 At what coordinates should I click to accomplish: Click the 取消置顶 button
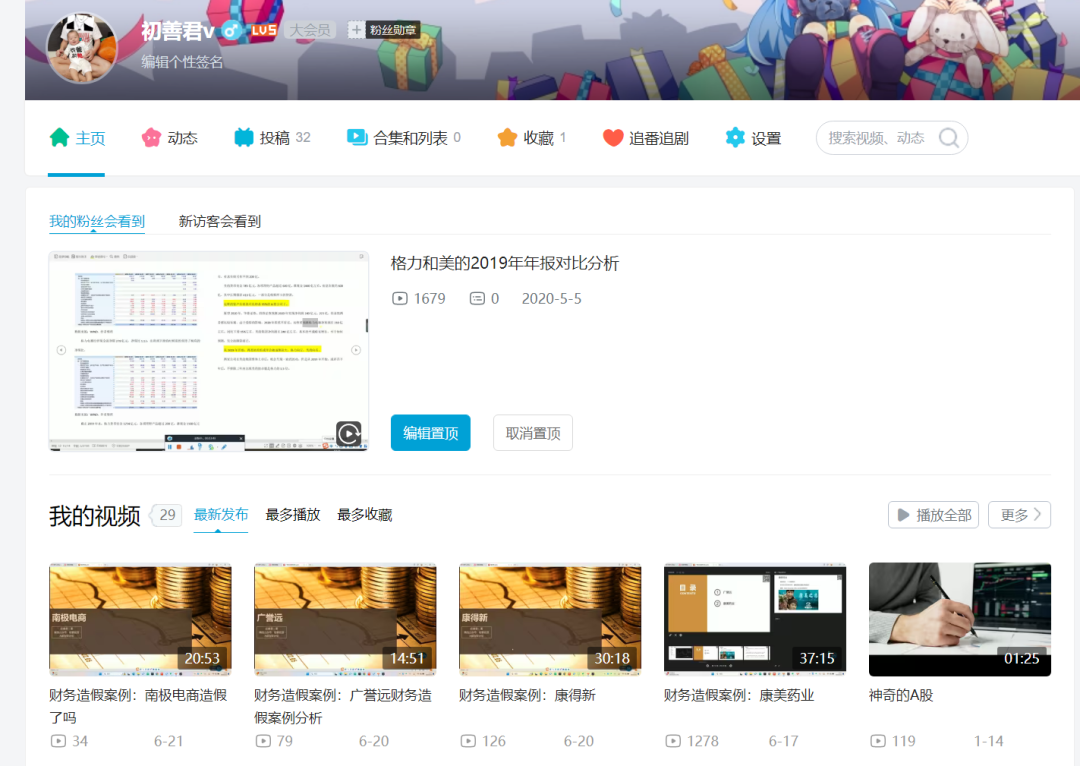532,433
